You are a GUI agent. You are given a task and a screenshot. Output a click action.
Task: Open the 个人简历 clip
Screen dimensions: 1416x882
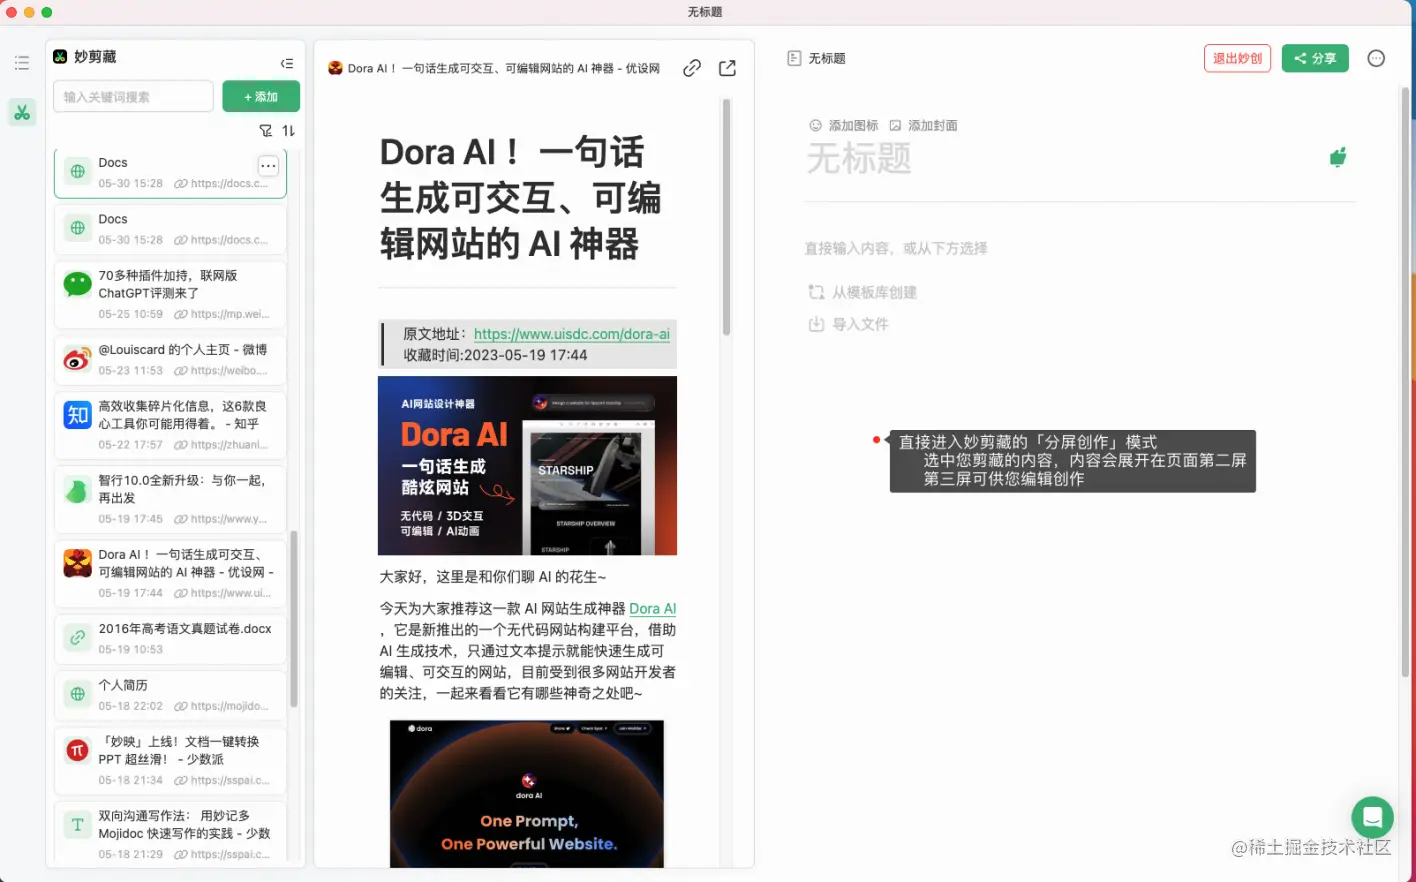click(170, 695)
